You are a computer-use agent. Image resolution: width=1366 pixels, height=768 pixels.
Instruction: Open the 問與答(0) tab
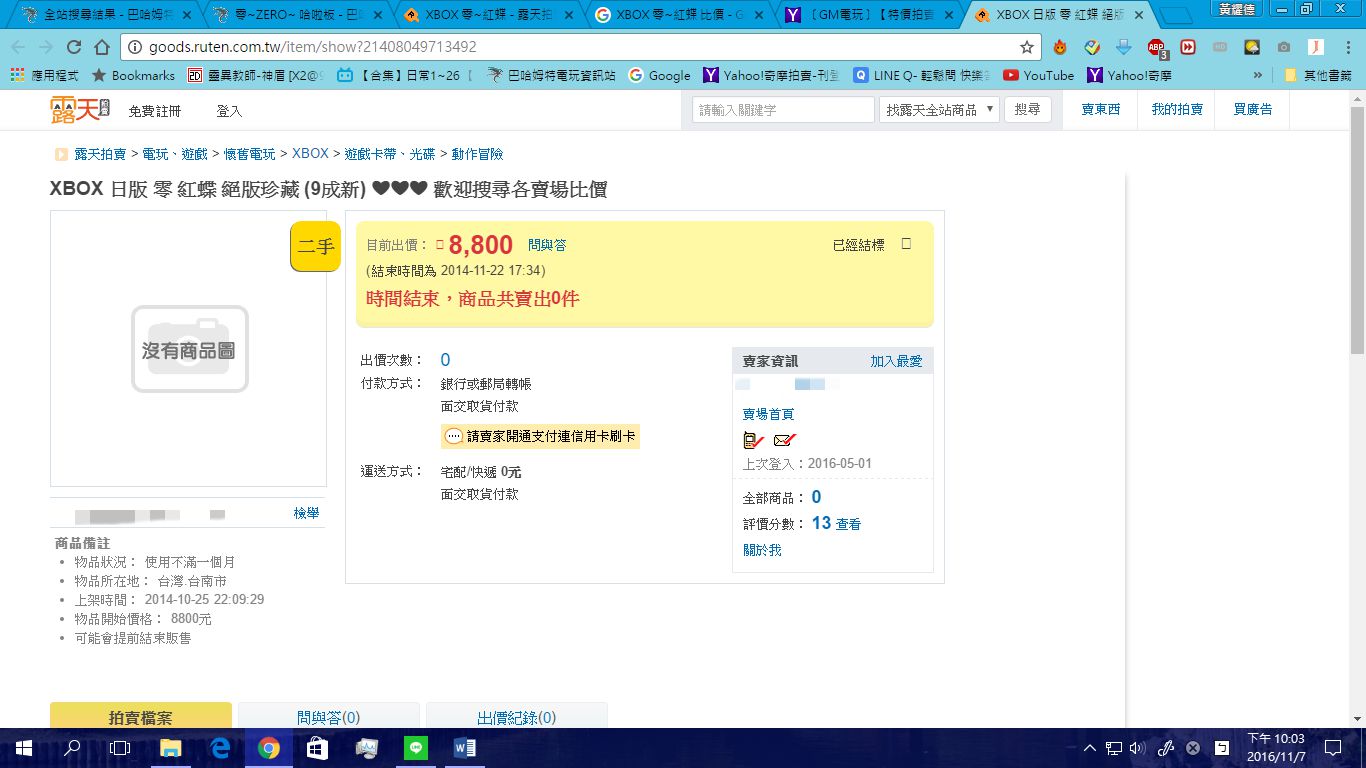click(329, 716)
